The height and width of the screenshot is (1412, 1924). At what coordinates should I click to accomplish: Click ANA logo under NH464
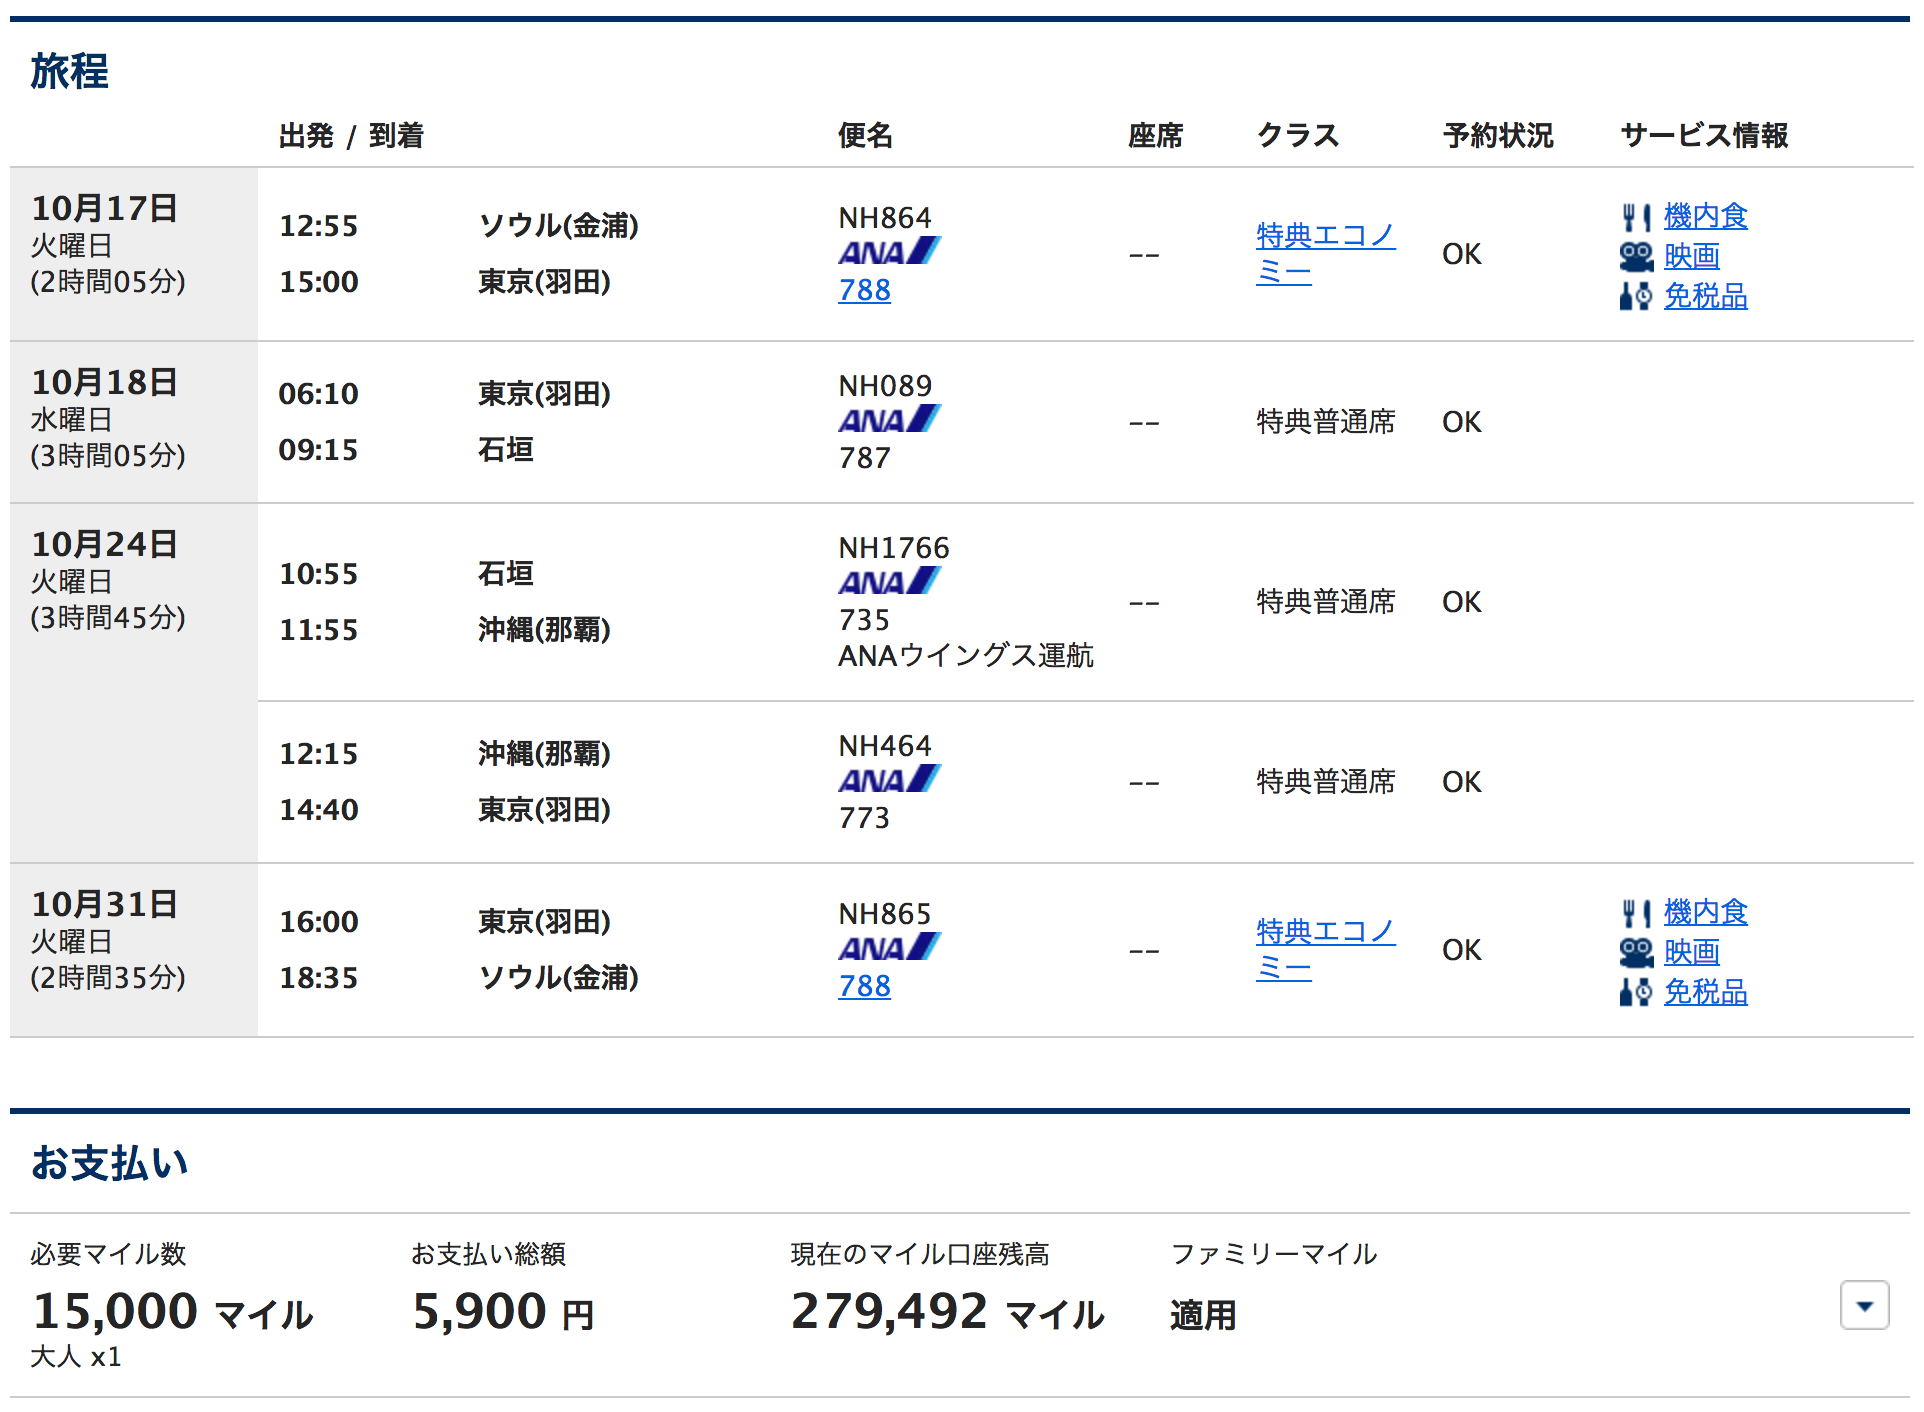889,780
